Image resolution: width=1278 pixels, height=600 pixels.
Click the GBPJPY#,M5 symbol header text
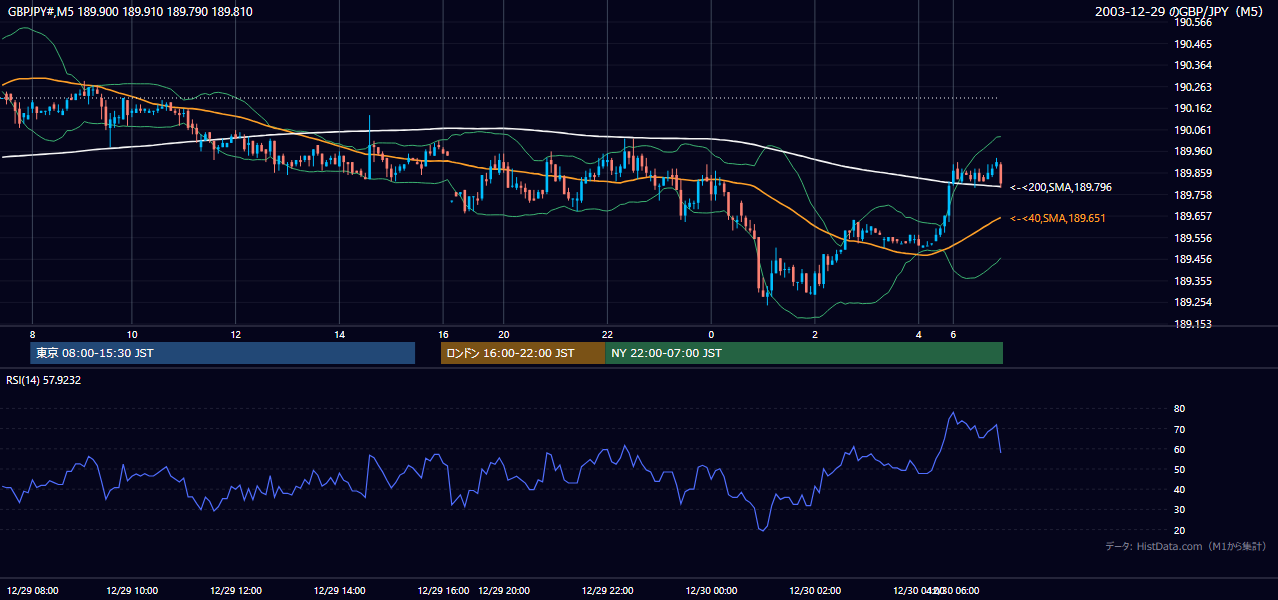pyautogui.click(x=42, y=11)
